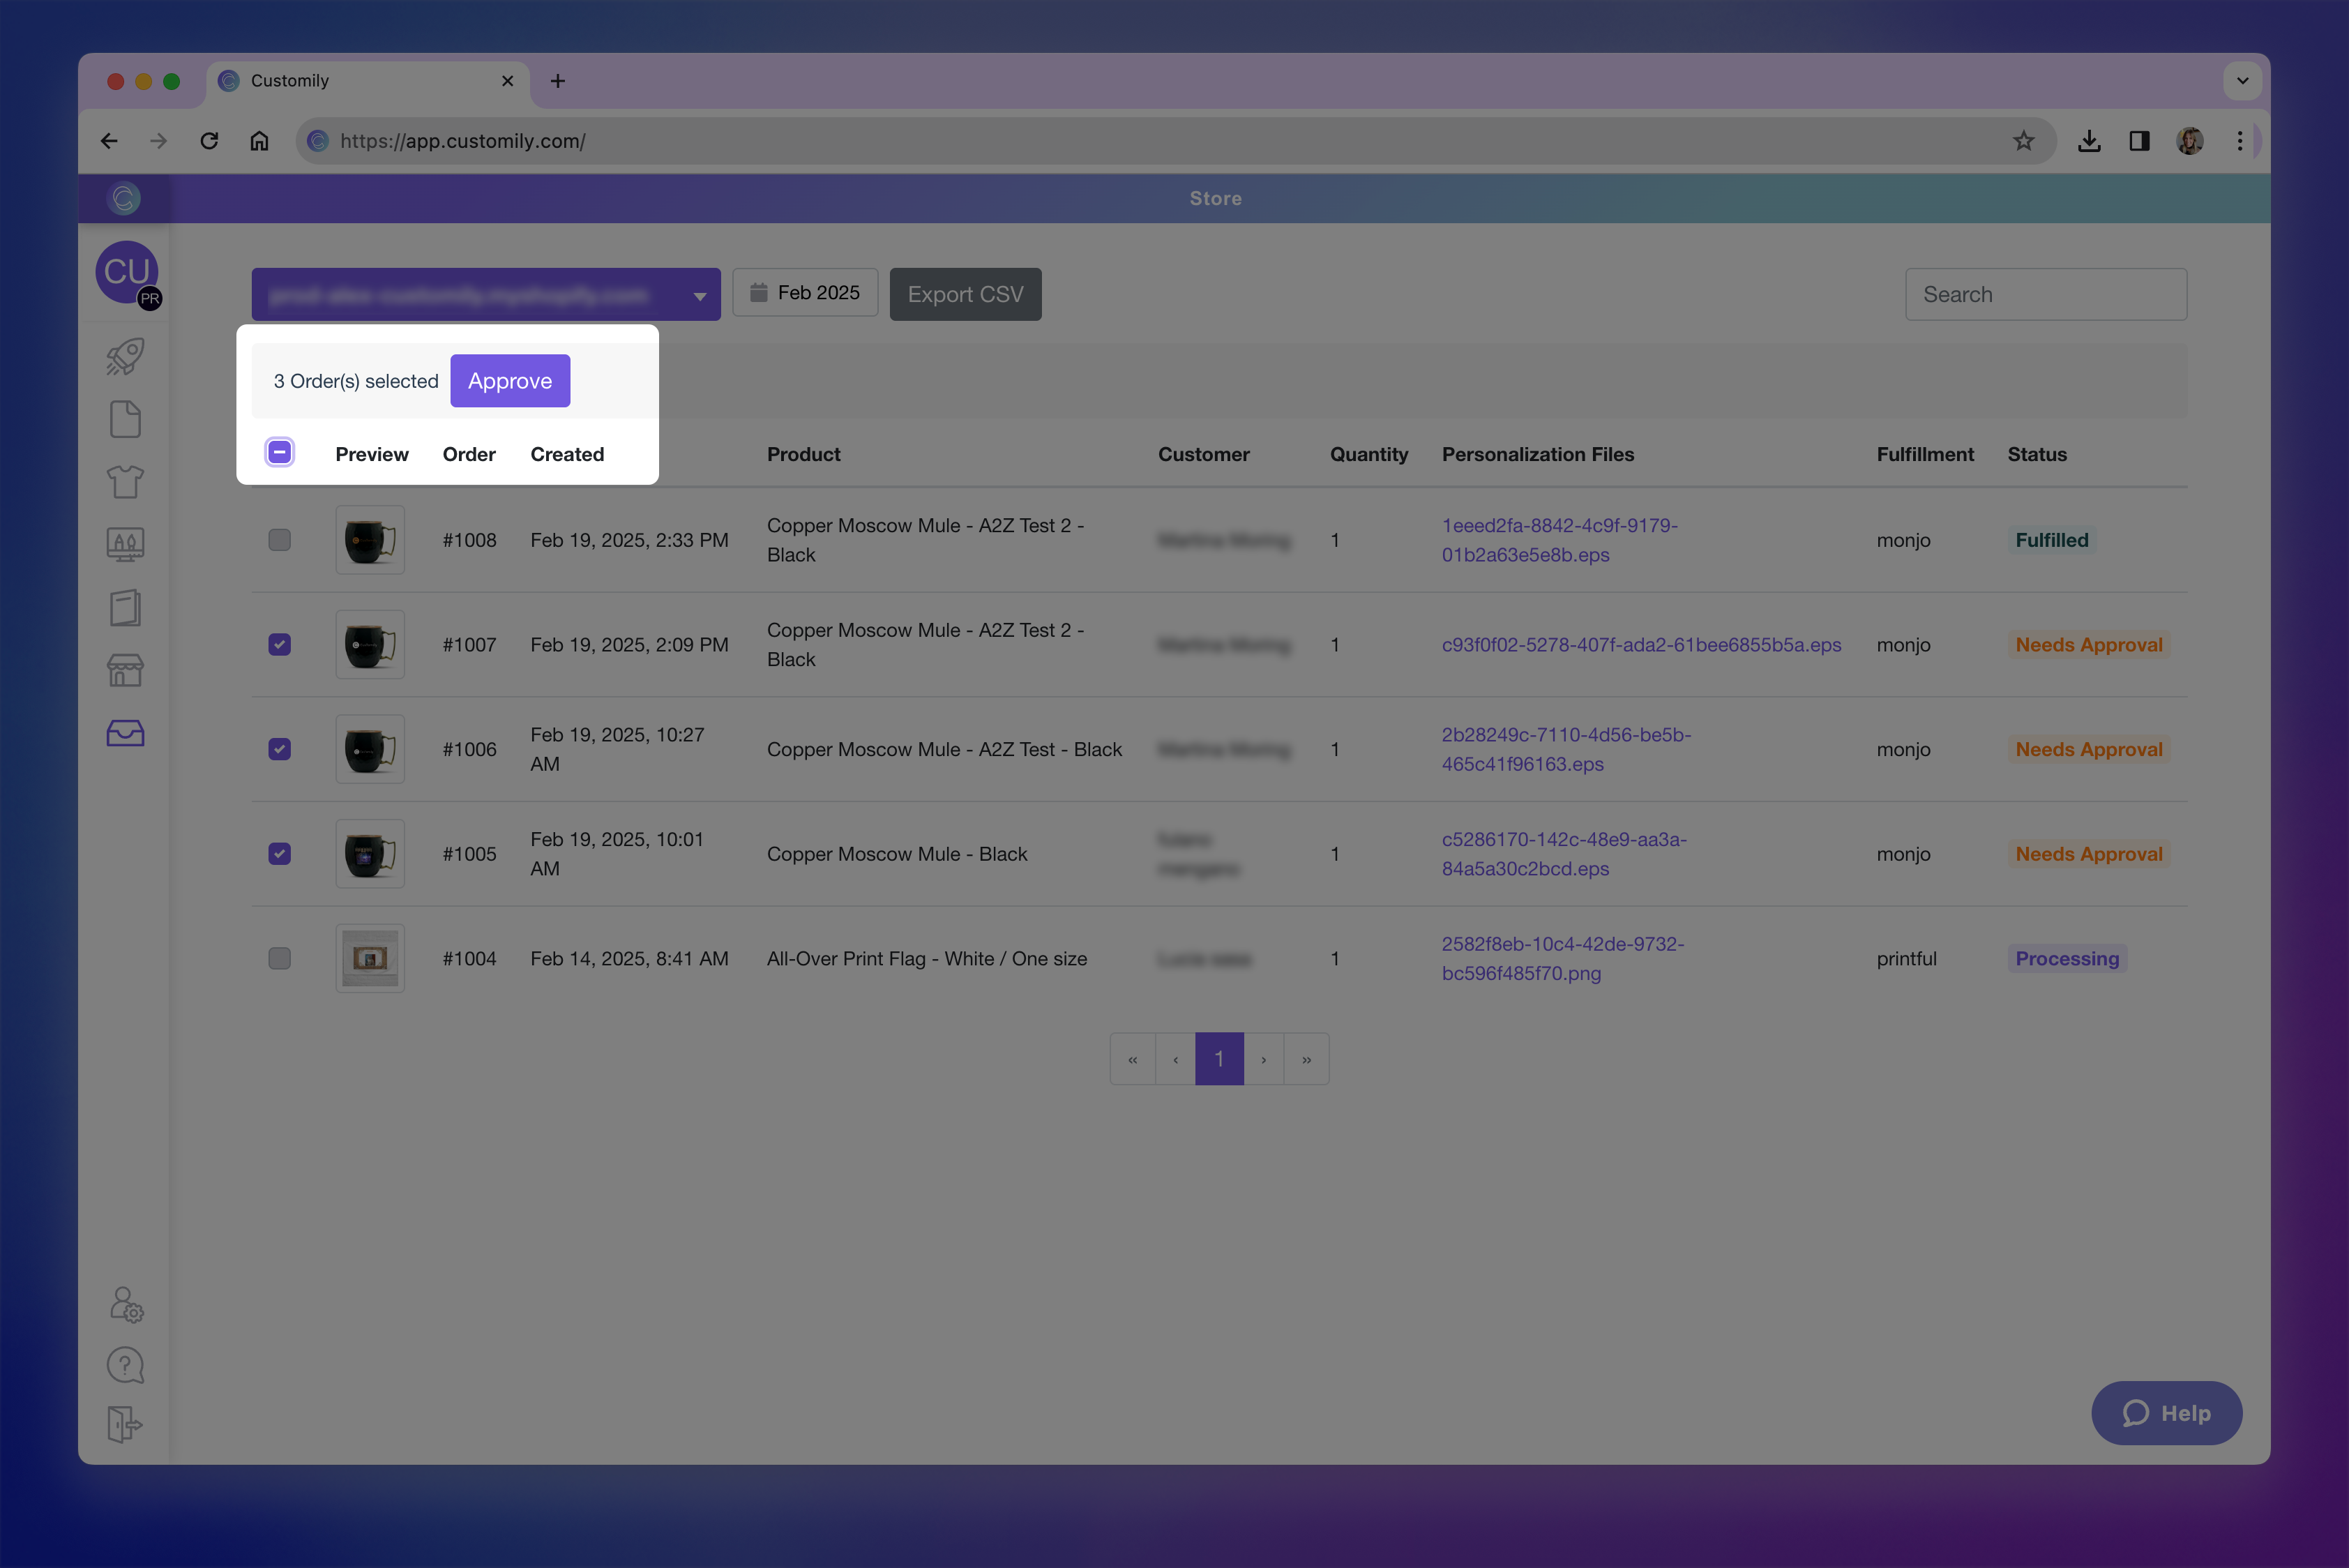Select the orders inbox tray icon
2349x1568 pixels.
click(x=125, y=733)
